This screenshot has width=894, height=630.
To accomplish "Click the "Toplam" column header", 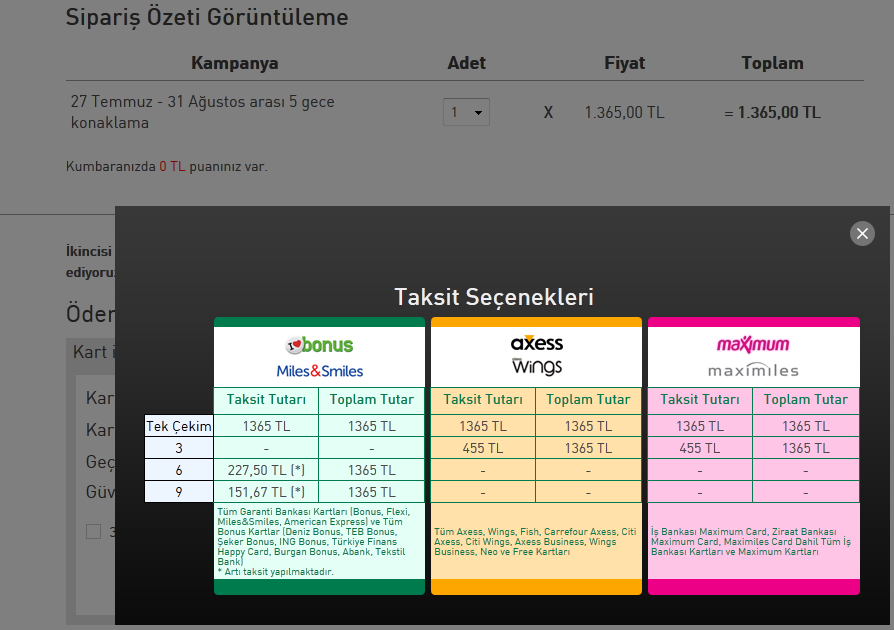I will point(772,63).
